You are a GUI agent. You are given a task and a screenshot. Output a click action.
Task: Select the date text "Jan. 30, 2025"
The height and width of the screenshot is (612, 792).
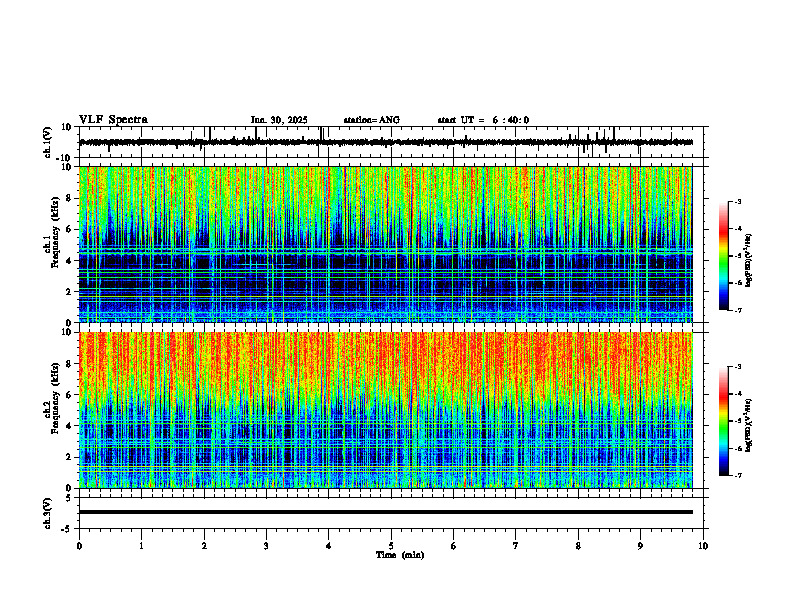[279, 120]
